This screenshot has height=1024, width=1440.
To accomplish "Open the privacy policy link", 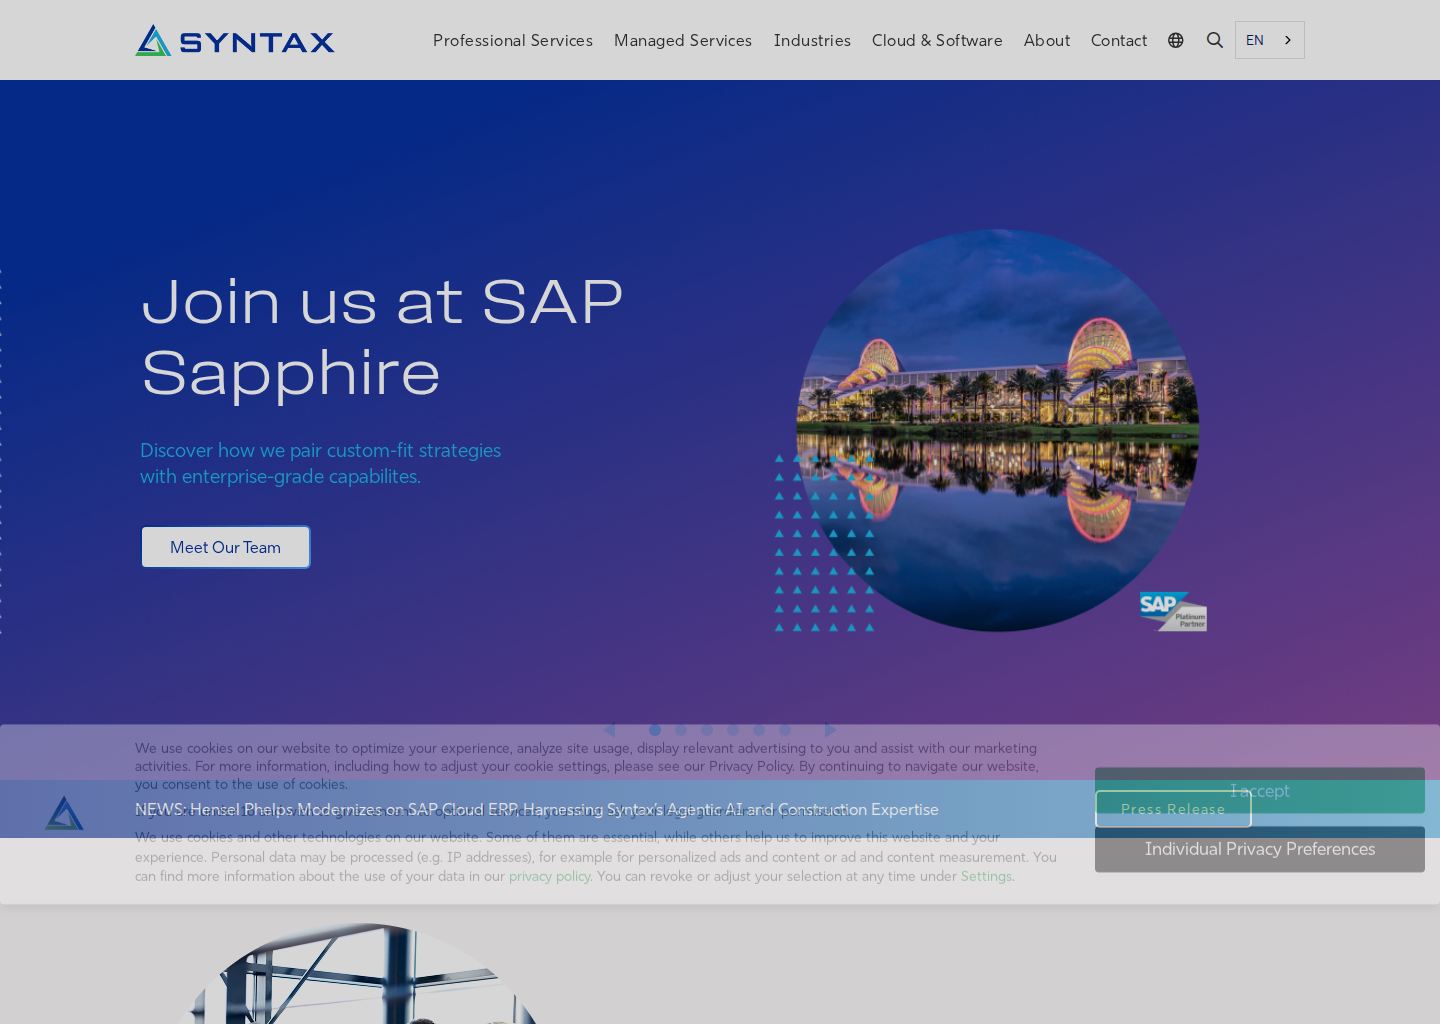I will click(550, 876).
